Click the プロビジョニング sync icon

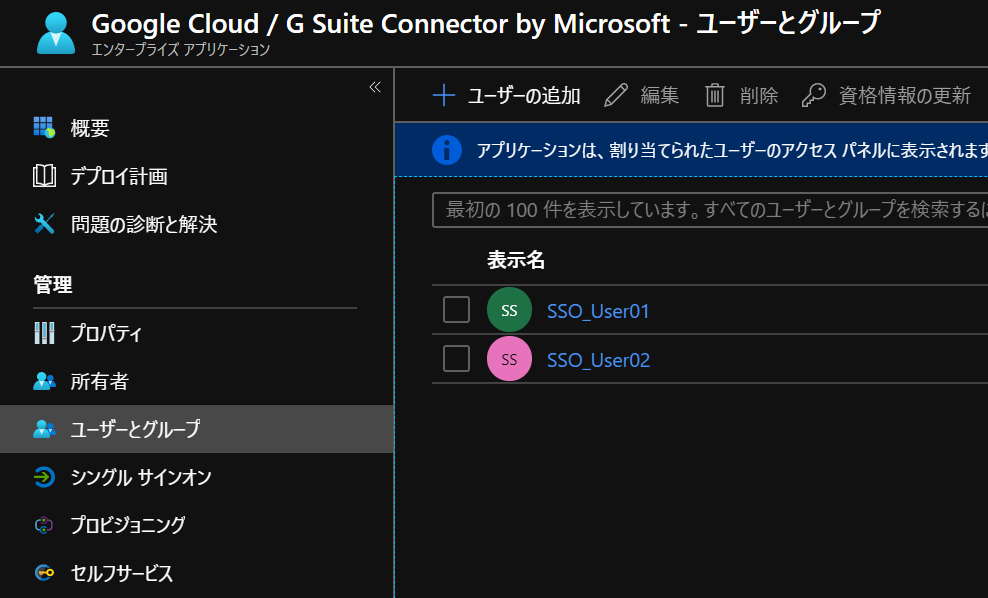pos(44,525)
